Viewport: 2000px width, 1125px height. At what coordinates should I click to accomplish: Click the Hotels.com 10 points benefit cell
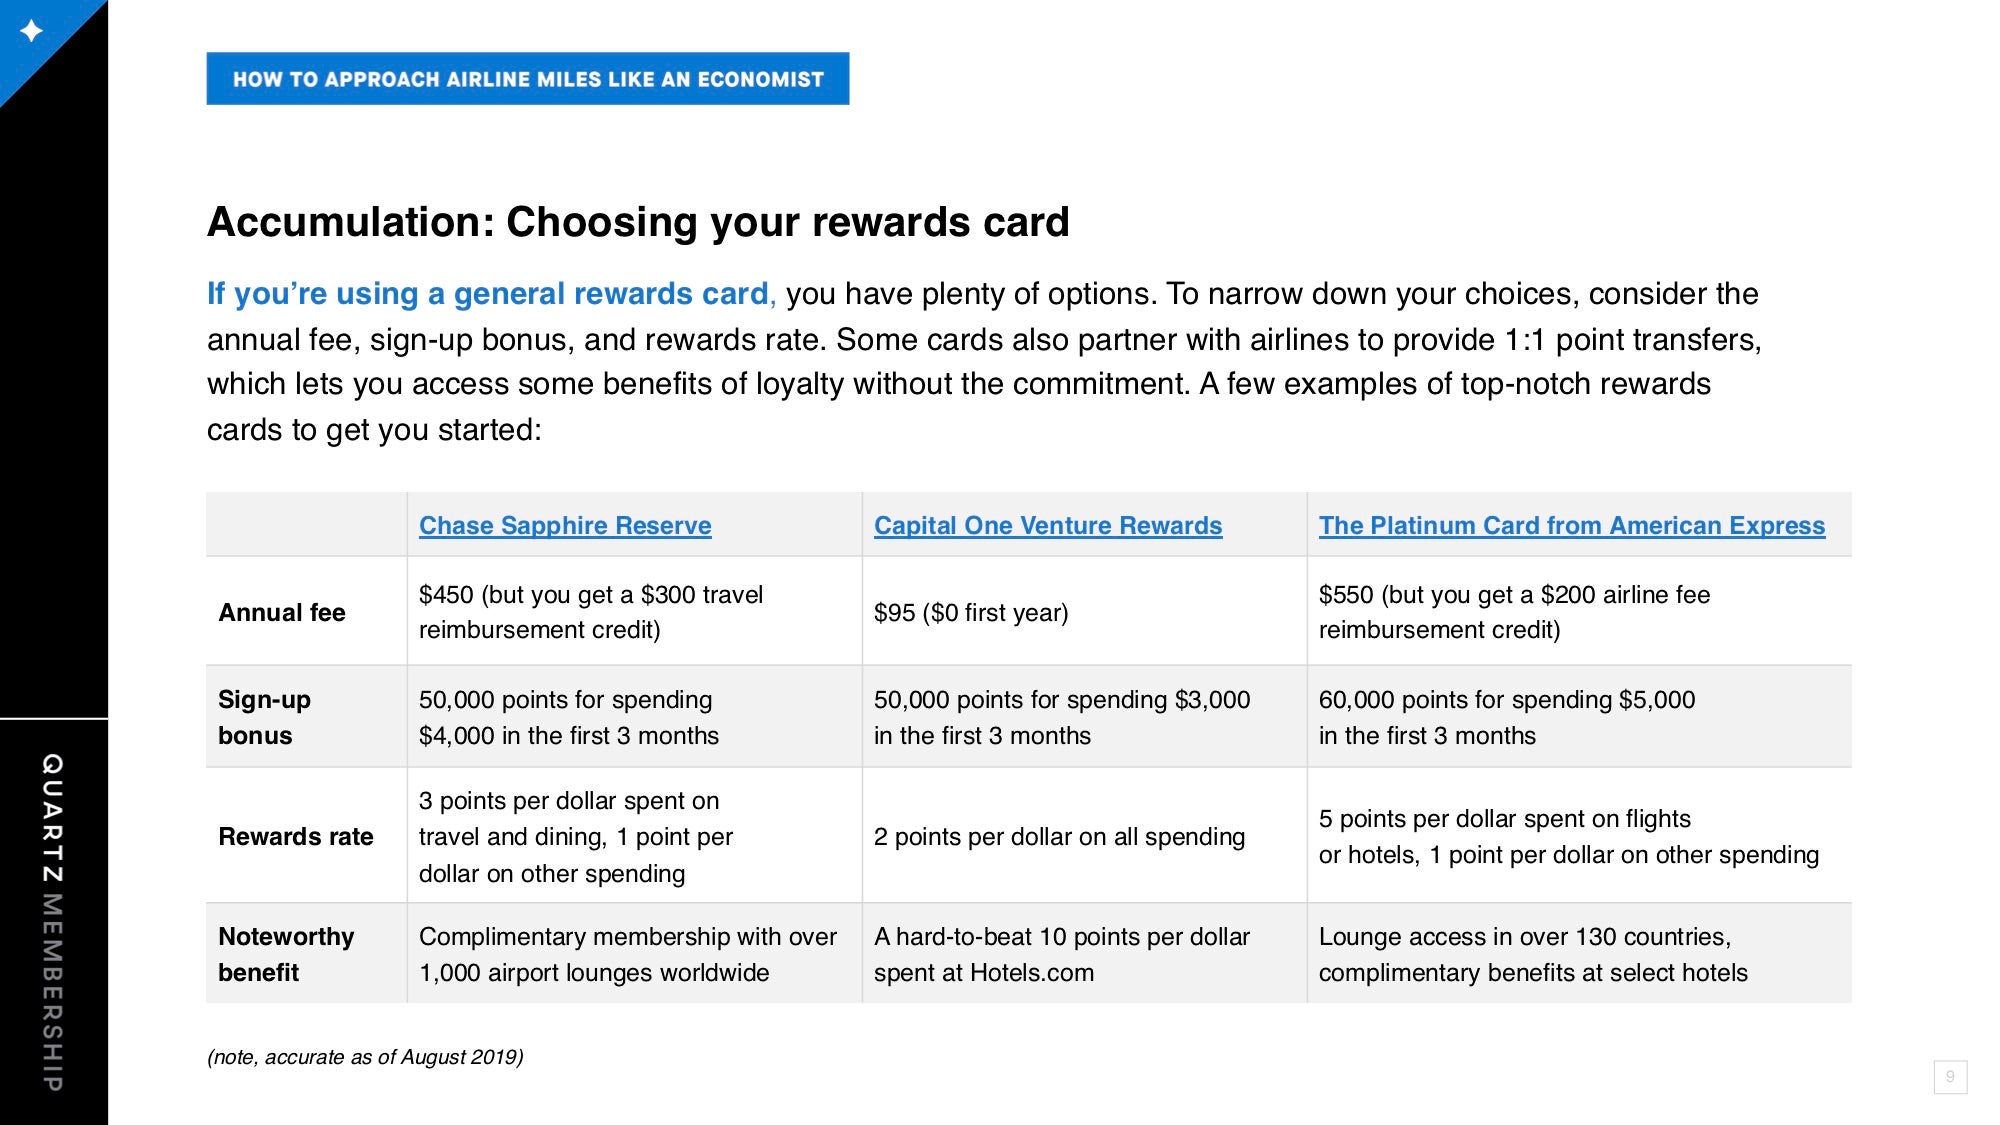1085,954
